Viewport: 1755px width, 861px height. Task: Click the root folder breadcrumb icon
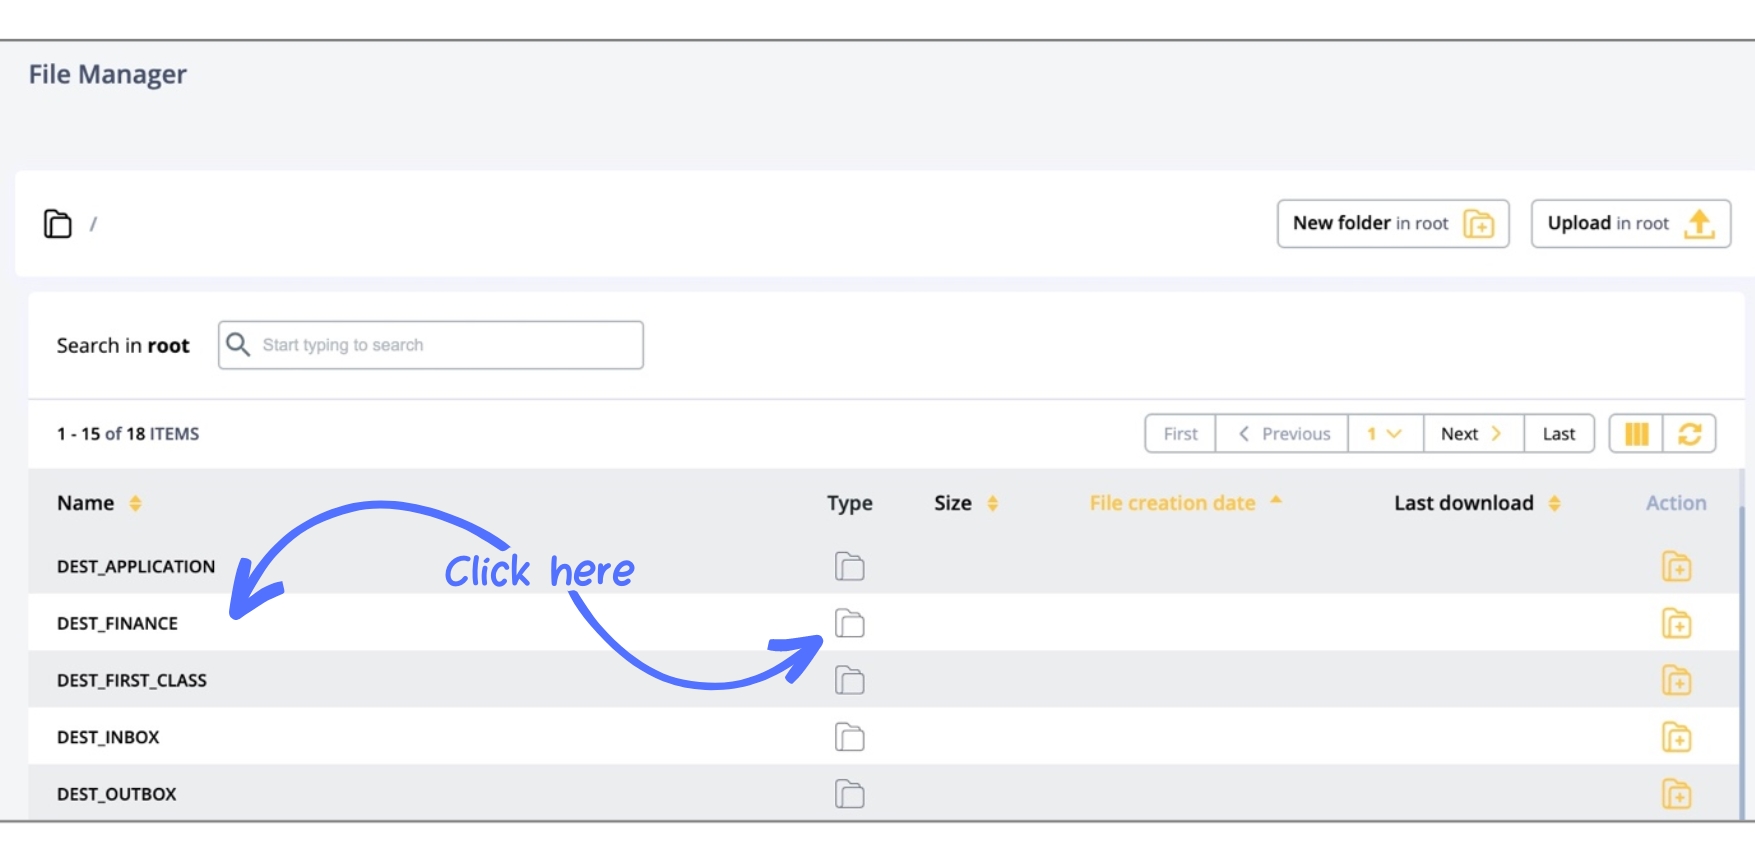click(x=58, y=224)
